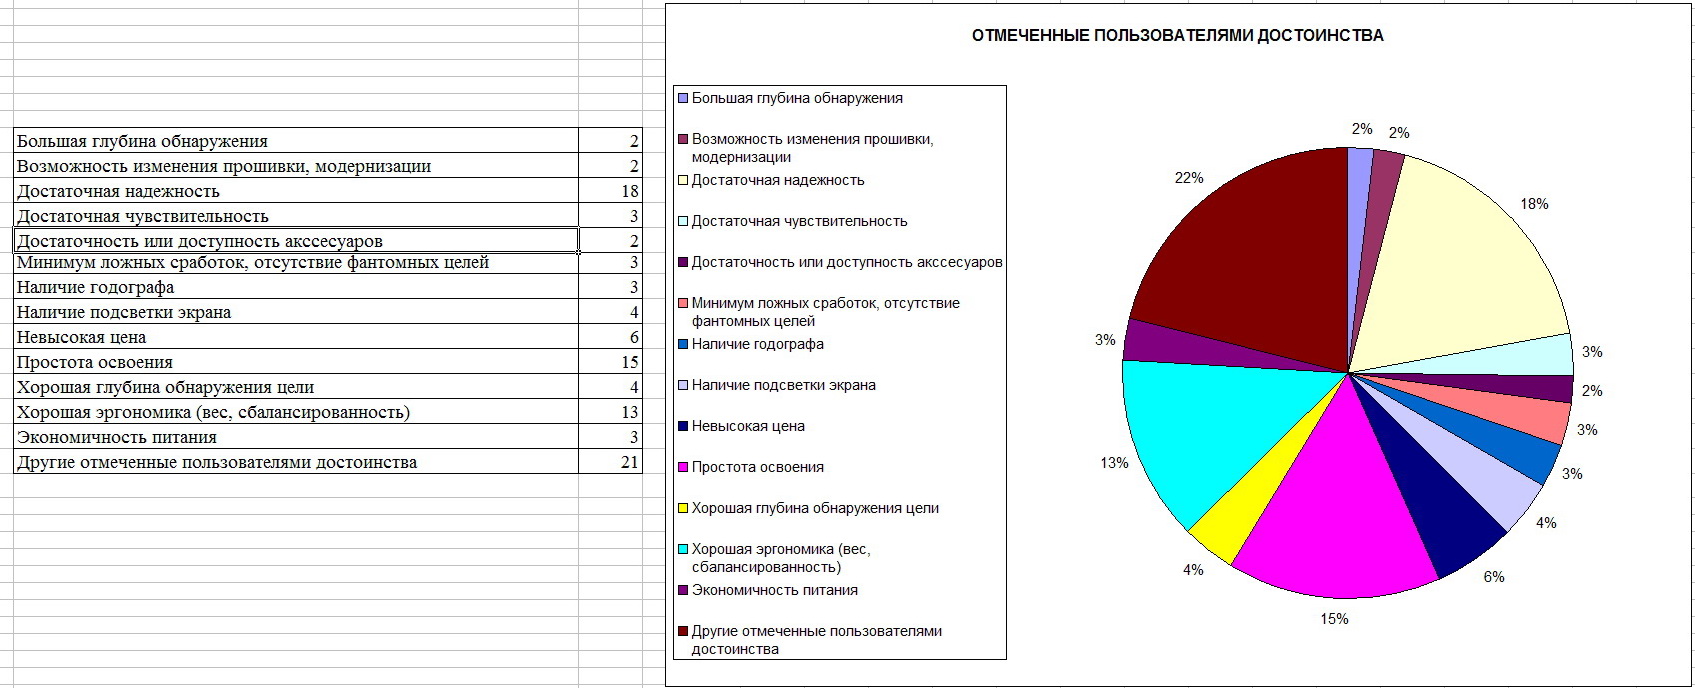Select legend entry Экономичность питания
The width and height of the screenshot is (1695, 688).
774,590
